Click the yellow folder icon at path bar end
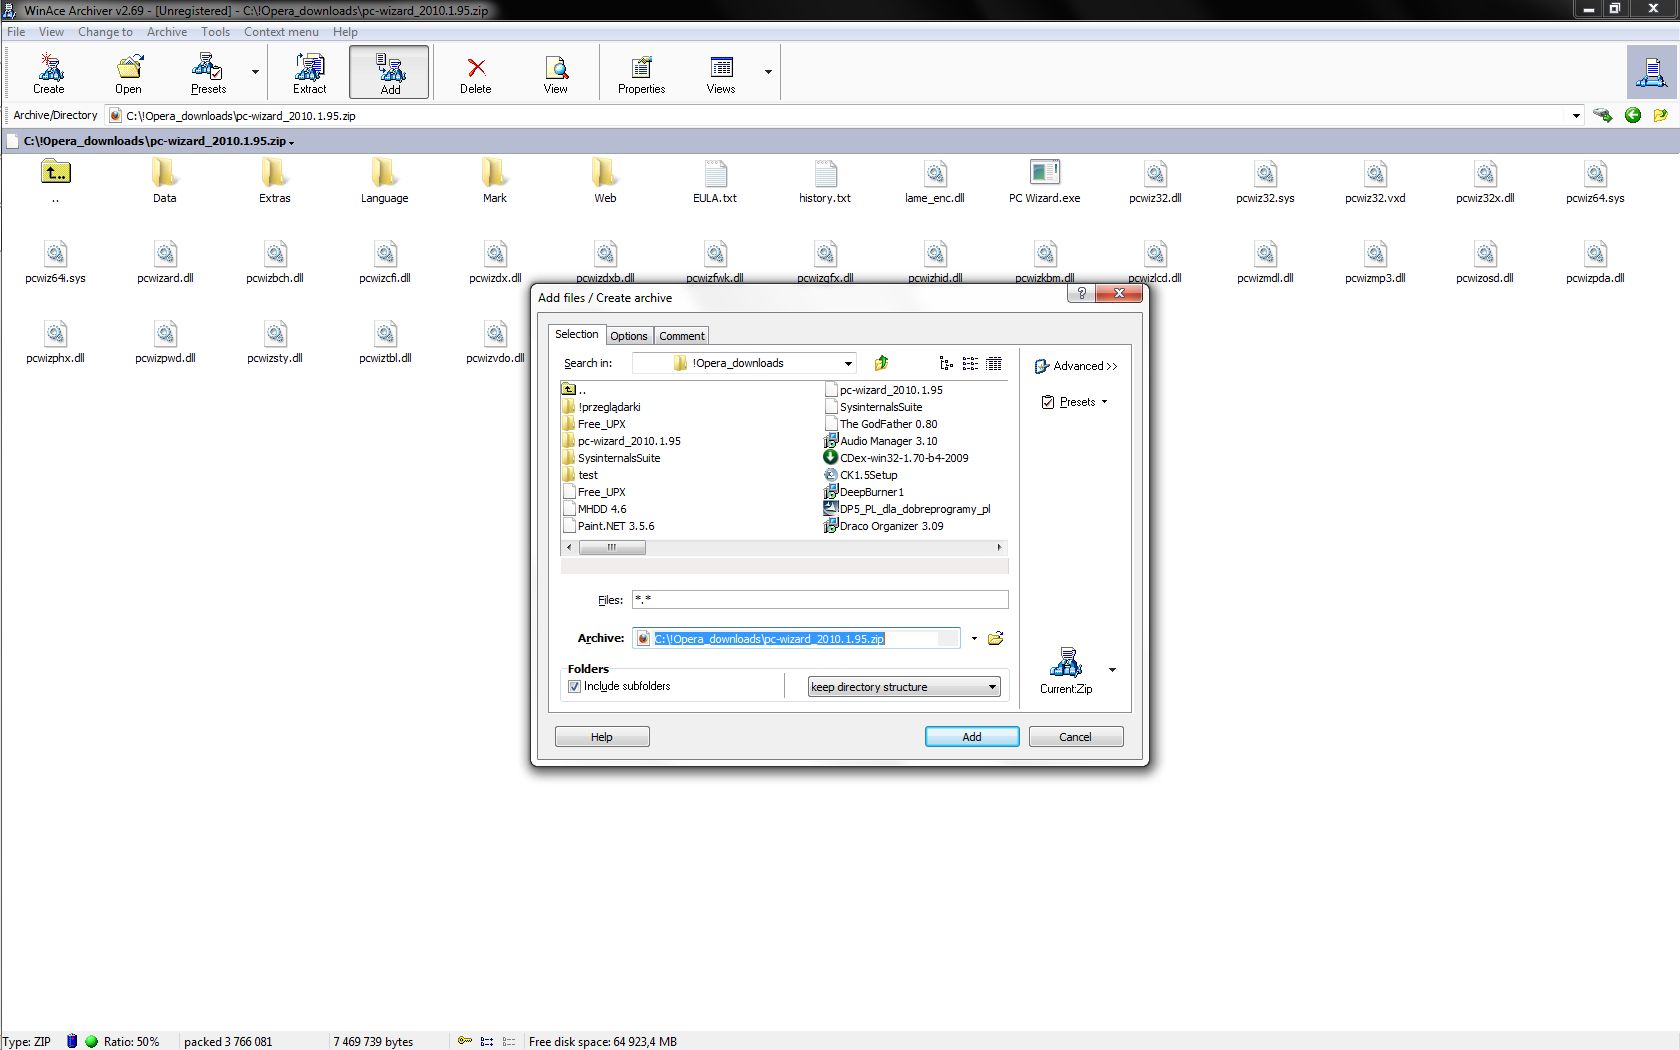The width and height of the screenshot is (1680, 1050). coord(1661,115)
